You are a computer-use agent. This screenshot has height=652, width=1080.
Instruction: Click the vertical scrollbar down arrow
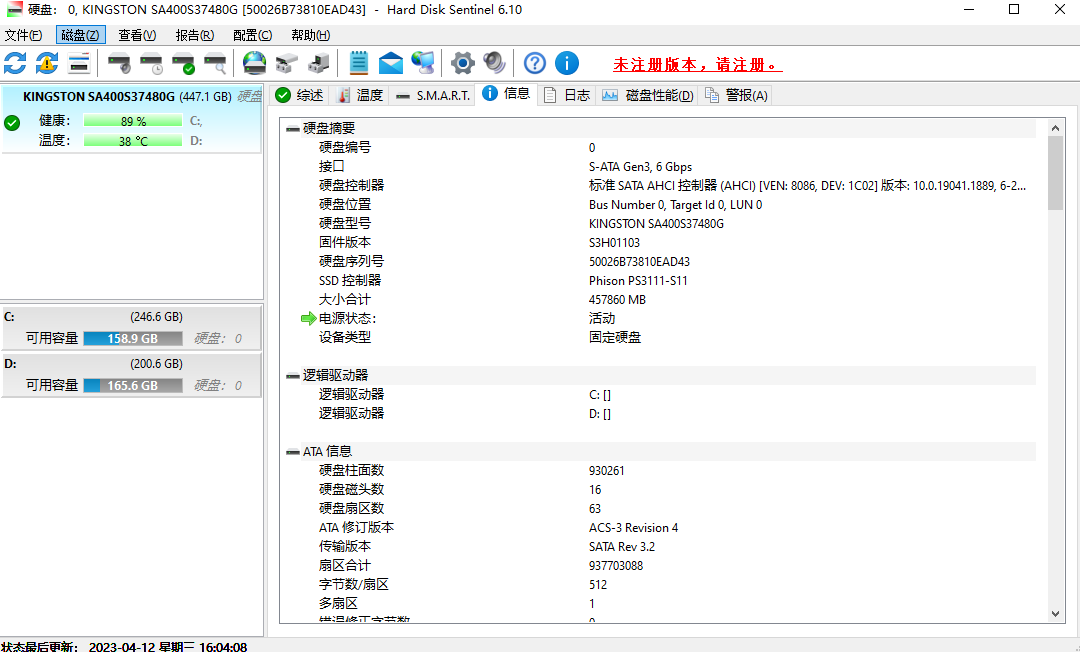pos(1055,614)
